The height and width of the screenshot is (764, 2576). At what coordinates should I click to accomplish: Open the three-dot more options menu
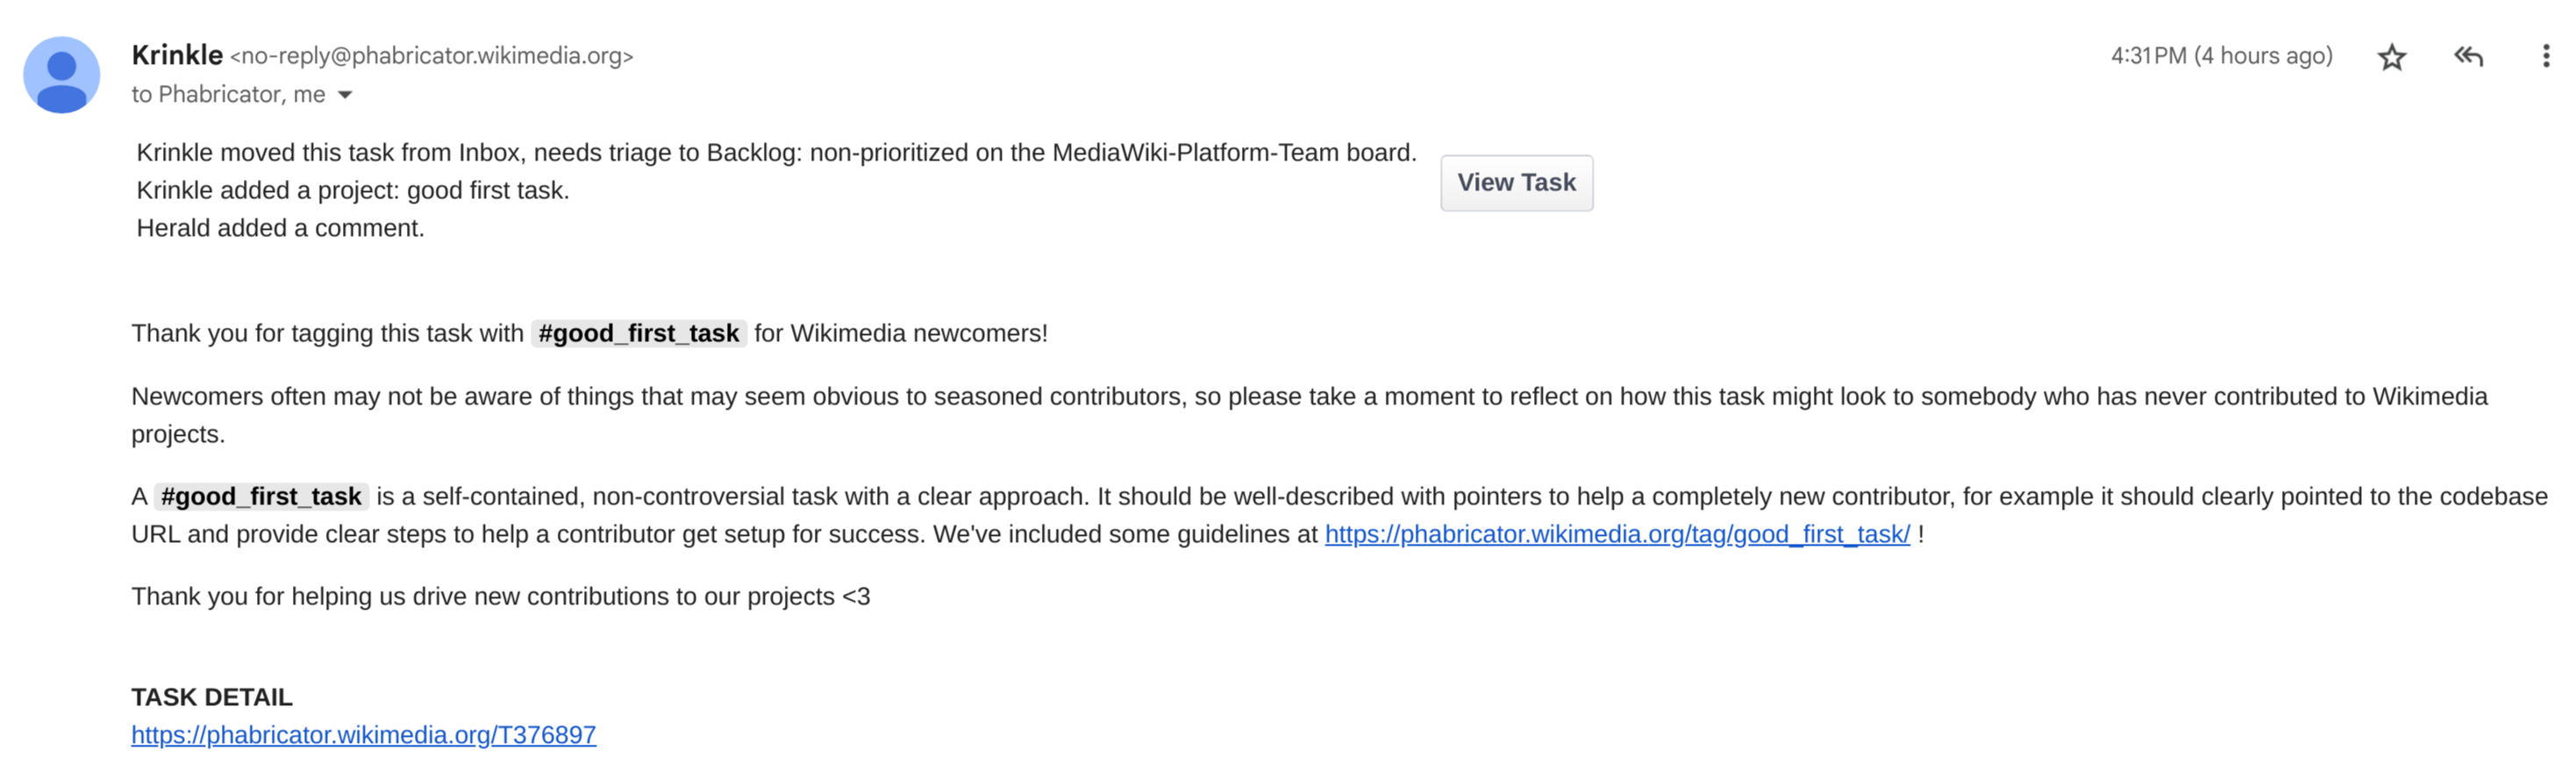(x=2545, y=56)
